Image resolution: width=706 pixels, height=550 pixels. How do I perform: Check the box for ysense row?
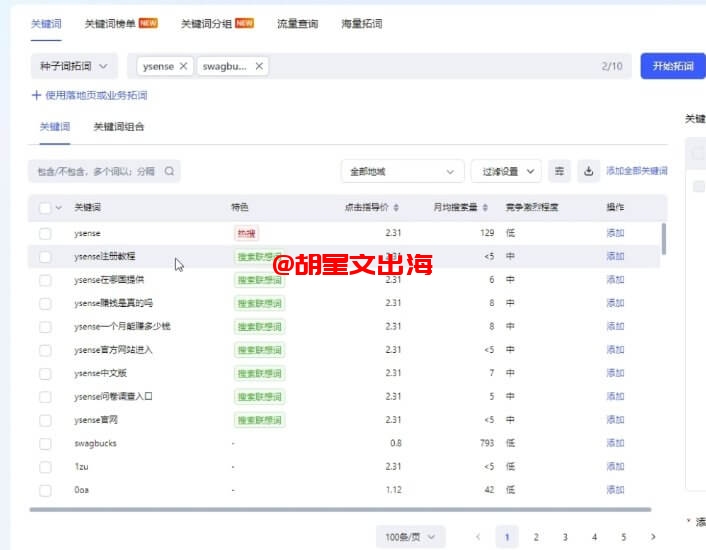coord(45,234)
